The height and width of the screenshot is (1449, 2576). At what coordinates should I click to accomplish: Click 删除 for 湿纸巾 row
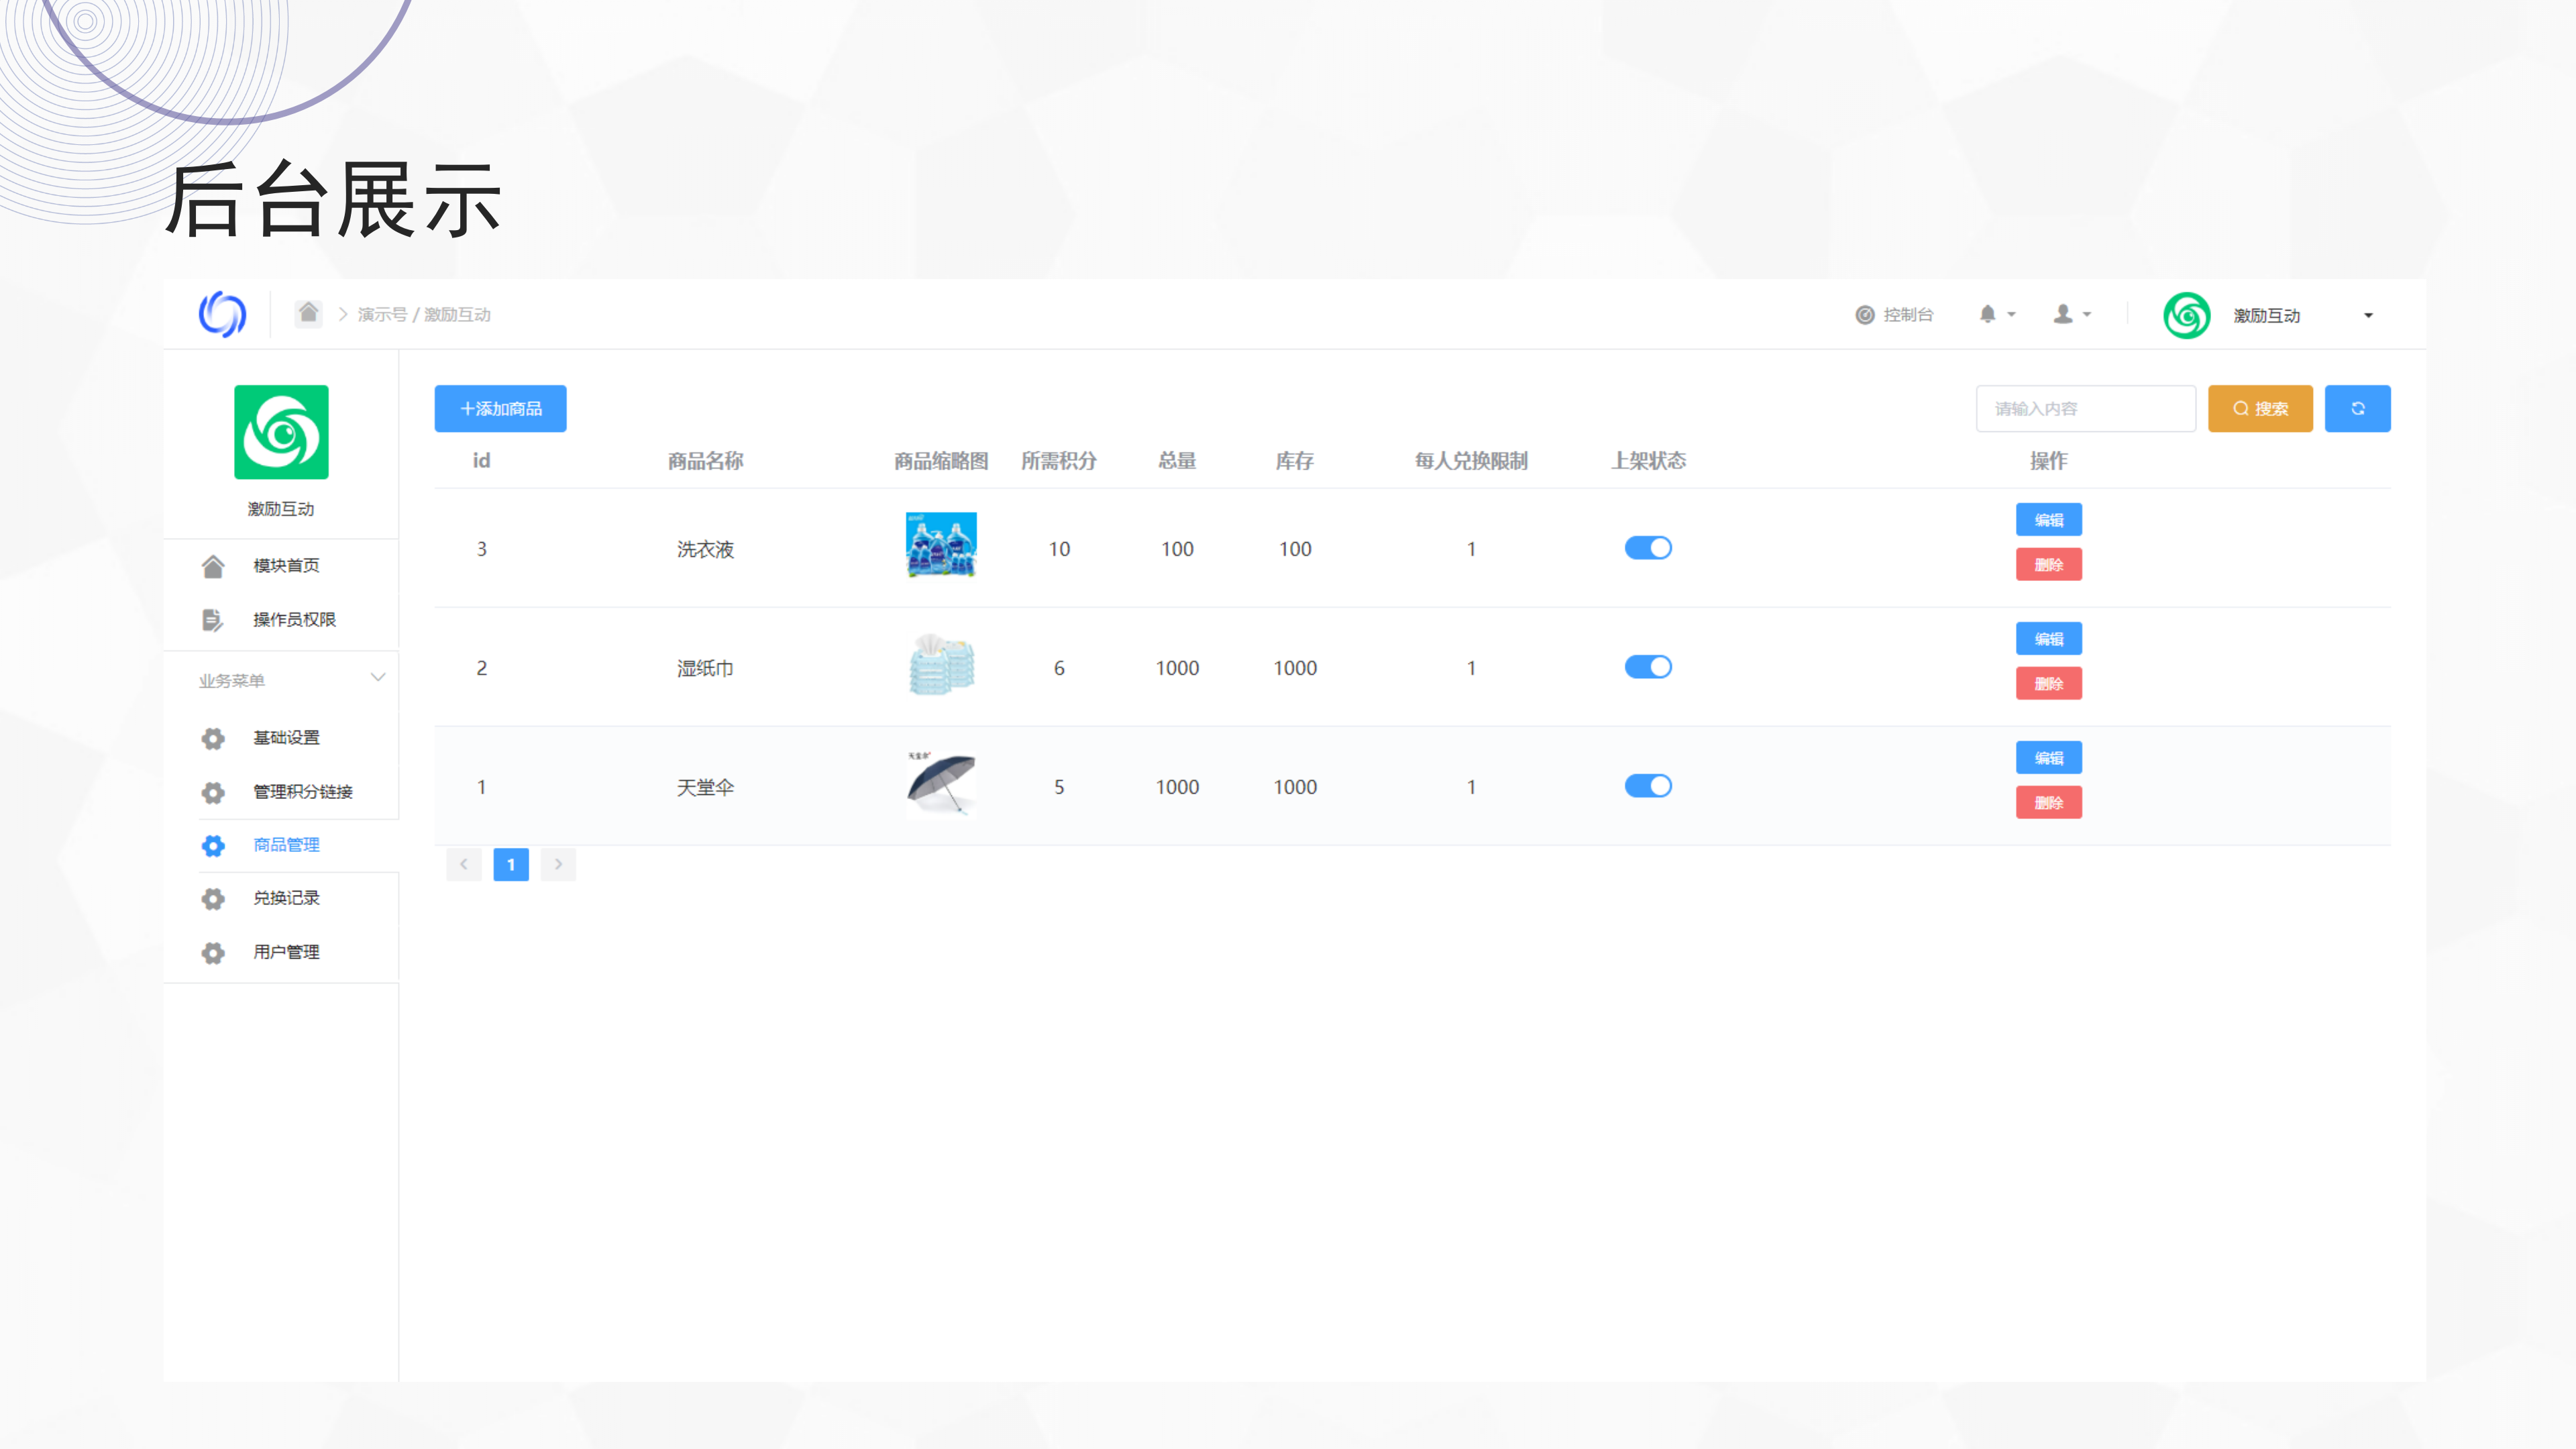2048,684
